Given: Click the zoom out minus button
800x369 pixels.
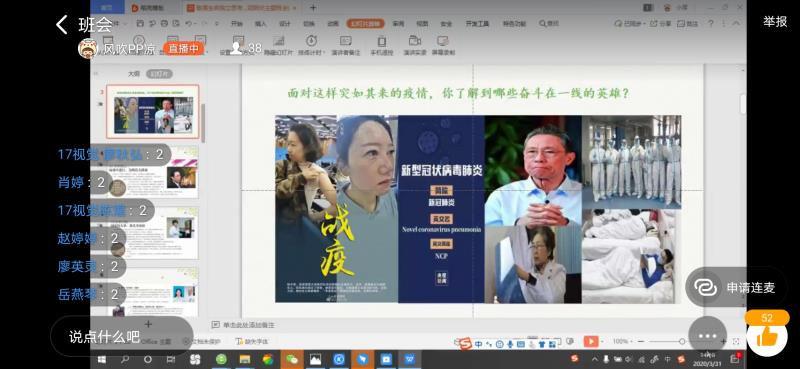Looking at the screenshot, I should [641, 341].
